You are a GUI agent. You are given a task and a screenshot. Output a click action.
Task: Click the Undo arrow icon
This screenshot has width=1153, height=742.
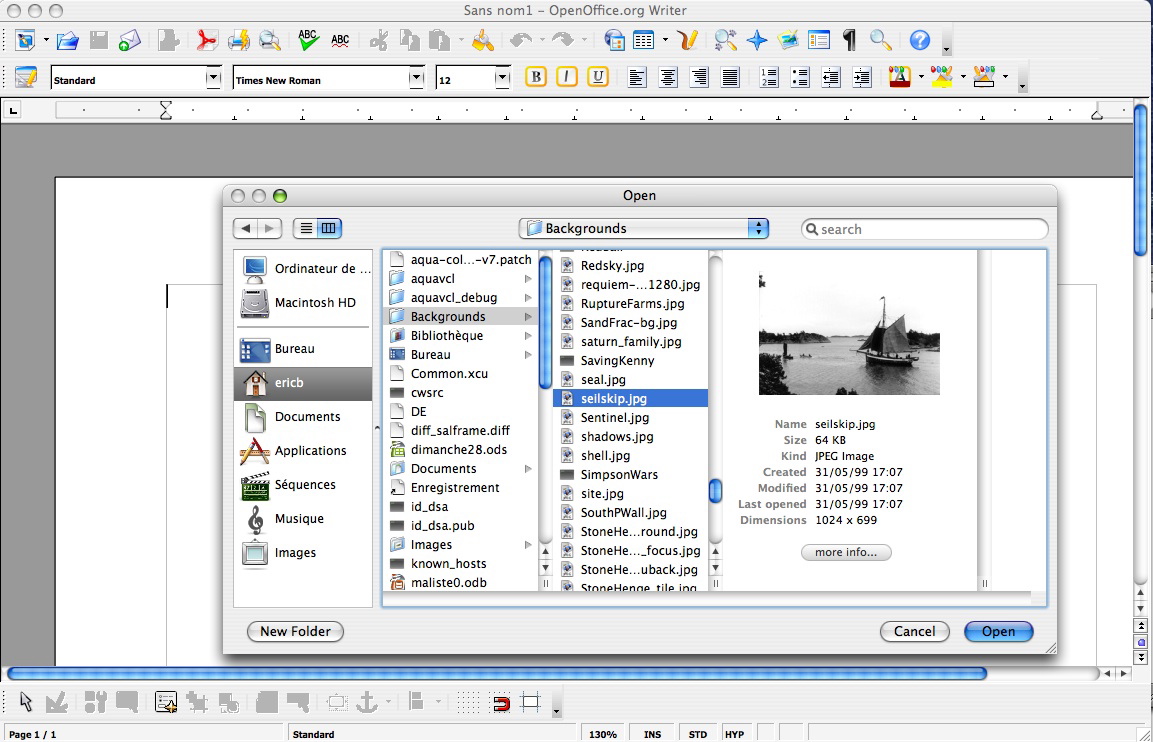tap(521, 40)
